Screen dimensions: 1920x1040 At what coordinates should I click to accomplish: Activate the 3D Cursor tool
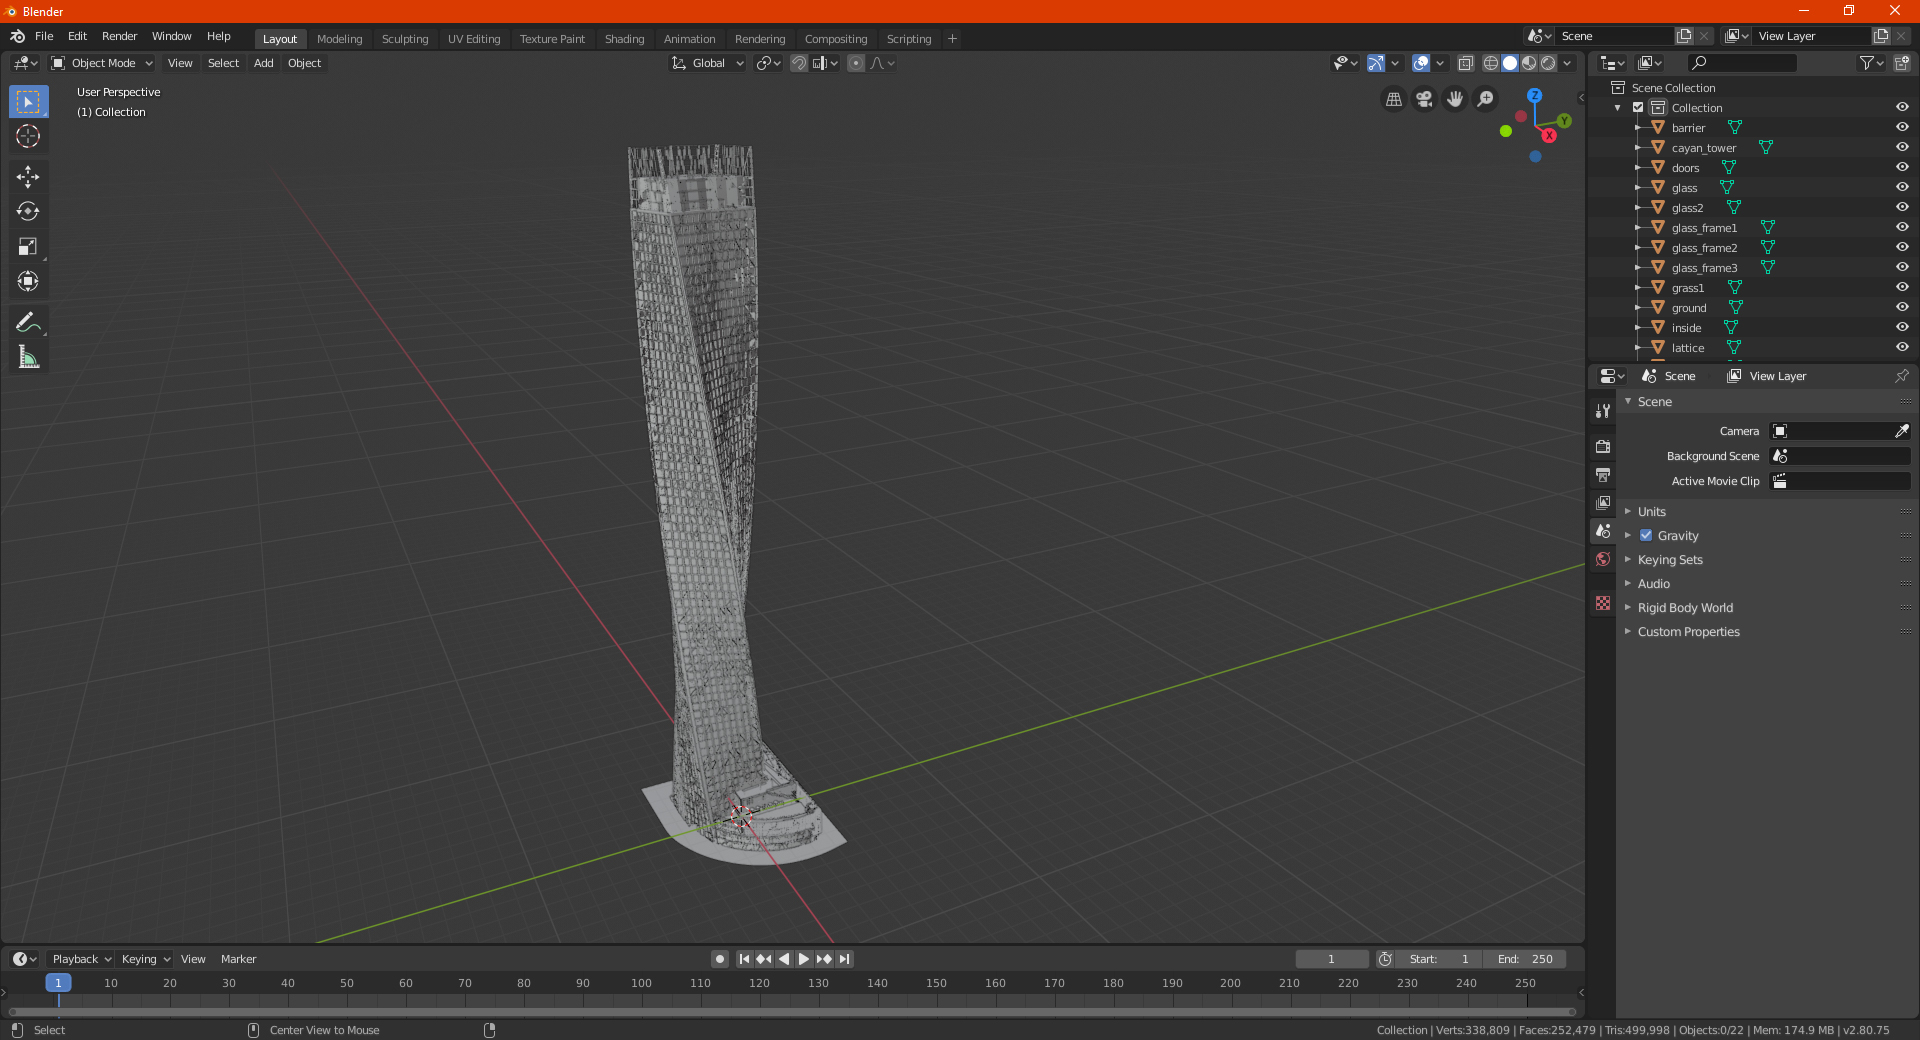[x=28, y=136]
